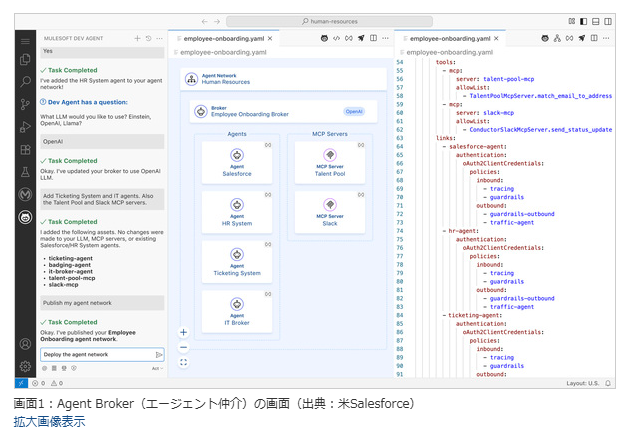Open Search in the activity bar
Viewport: 638px width, 430px height.
[x=25, y=82]
